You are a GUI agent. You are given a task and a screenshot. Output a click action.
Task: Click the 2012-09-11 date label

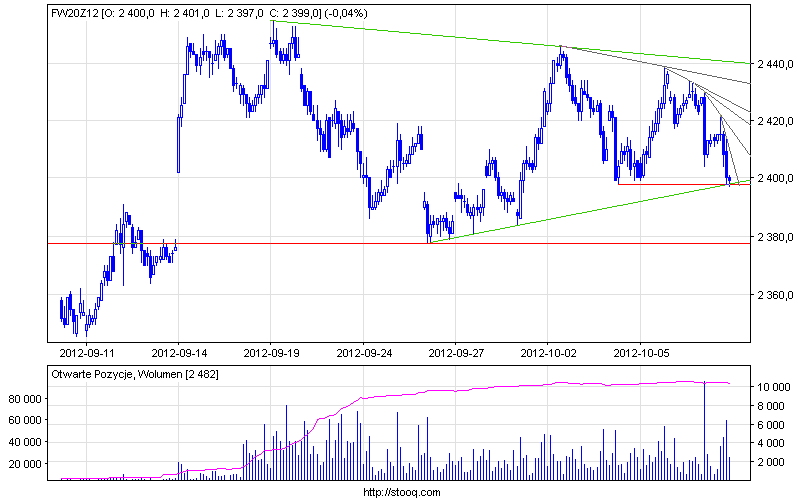(x=87, y=353)
